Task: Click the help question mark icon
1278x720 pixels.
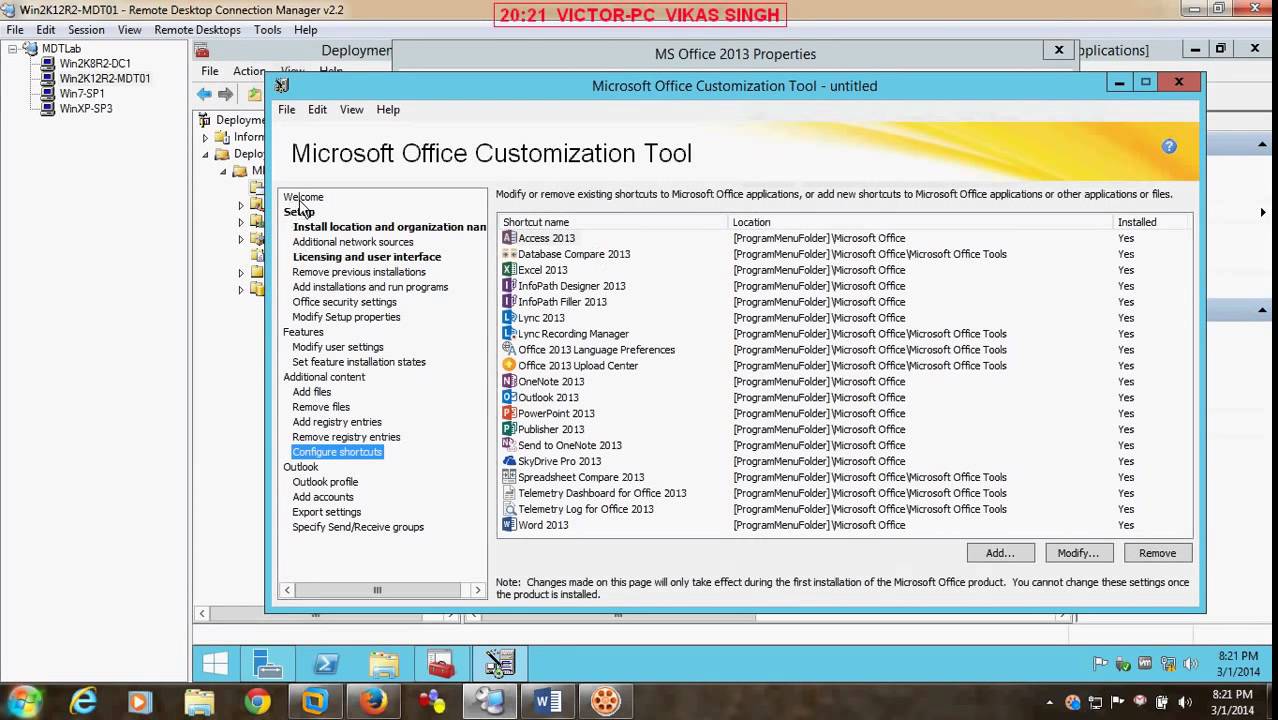Action: [1169, 146]
